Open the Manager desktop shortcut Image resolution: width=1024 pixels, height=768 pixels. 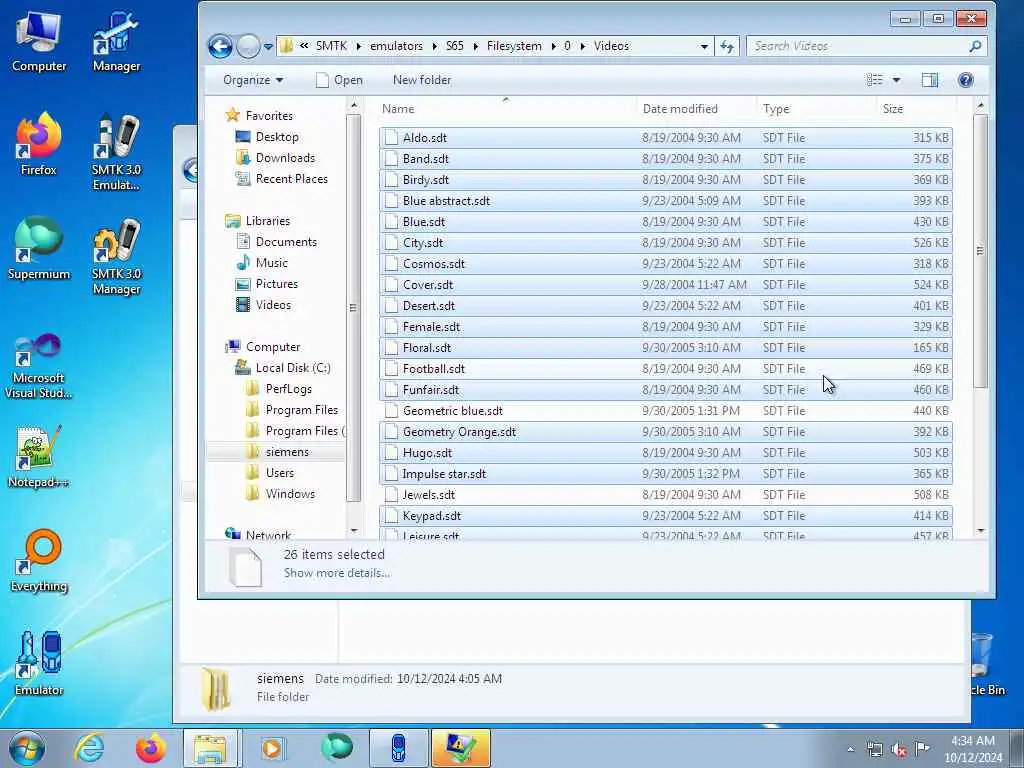tap(116, 43)
